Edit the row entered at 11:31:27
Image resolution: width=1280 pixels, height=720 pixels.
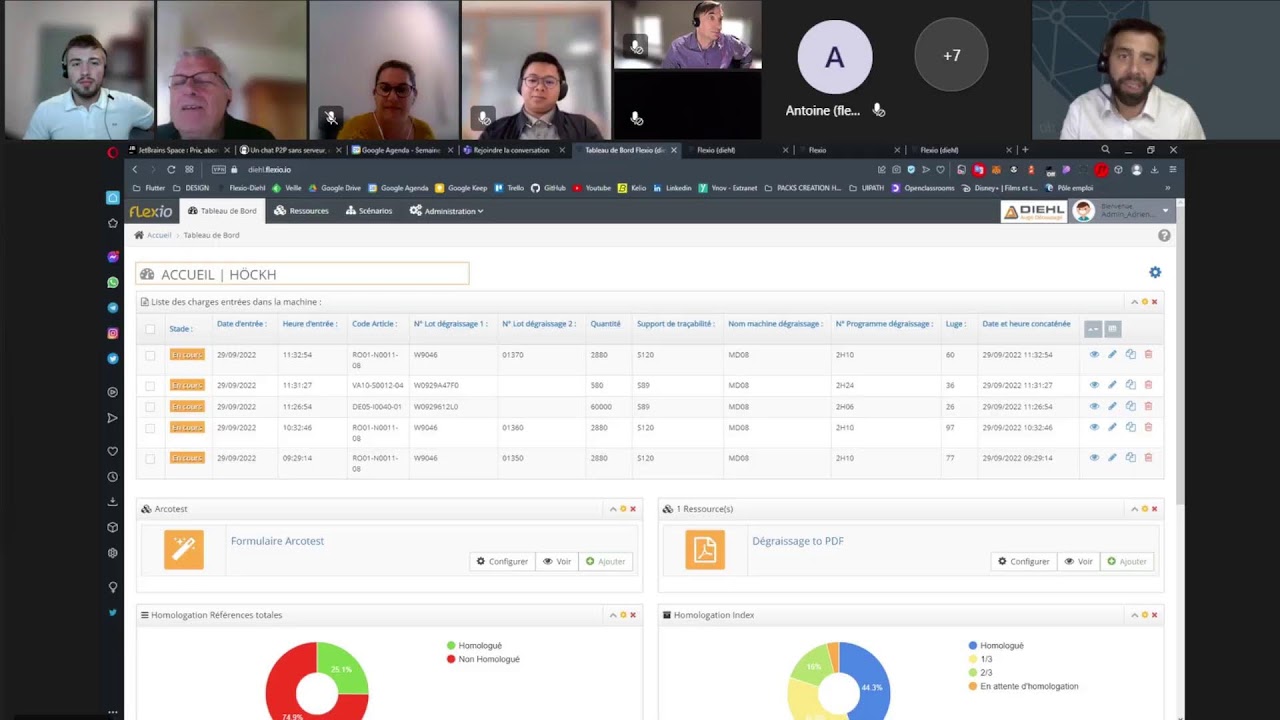pyautogui.click(x=1112, y=385)
